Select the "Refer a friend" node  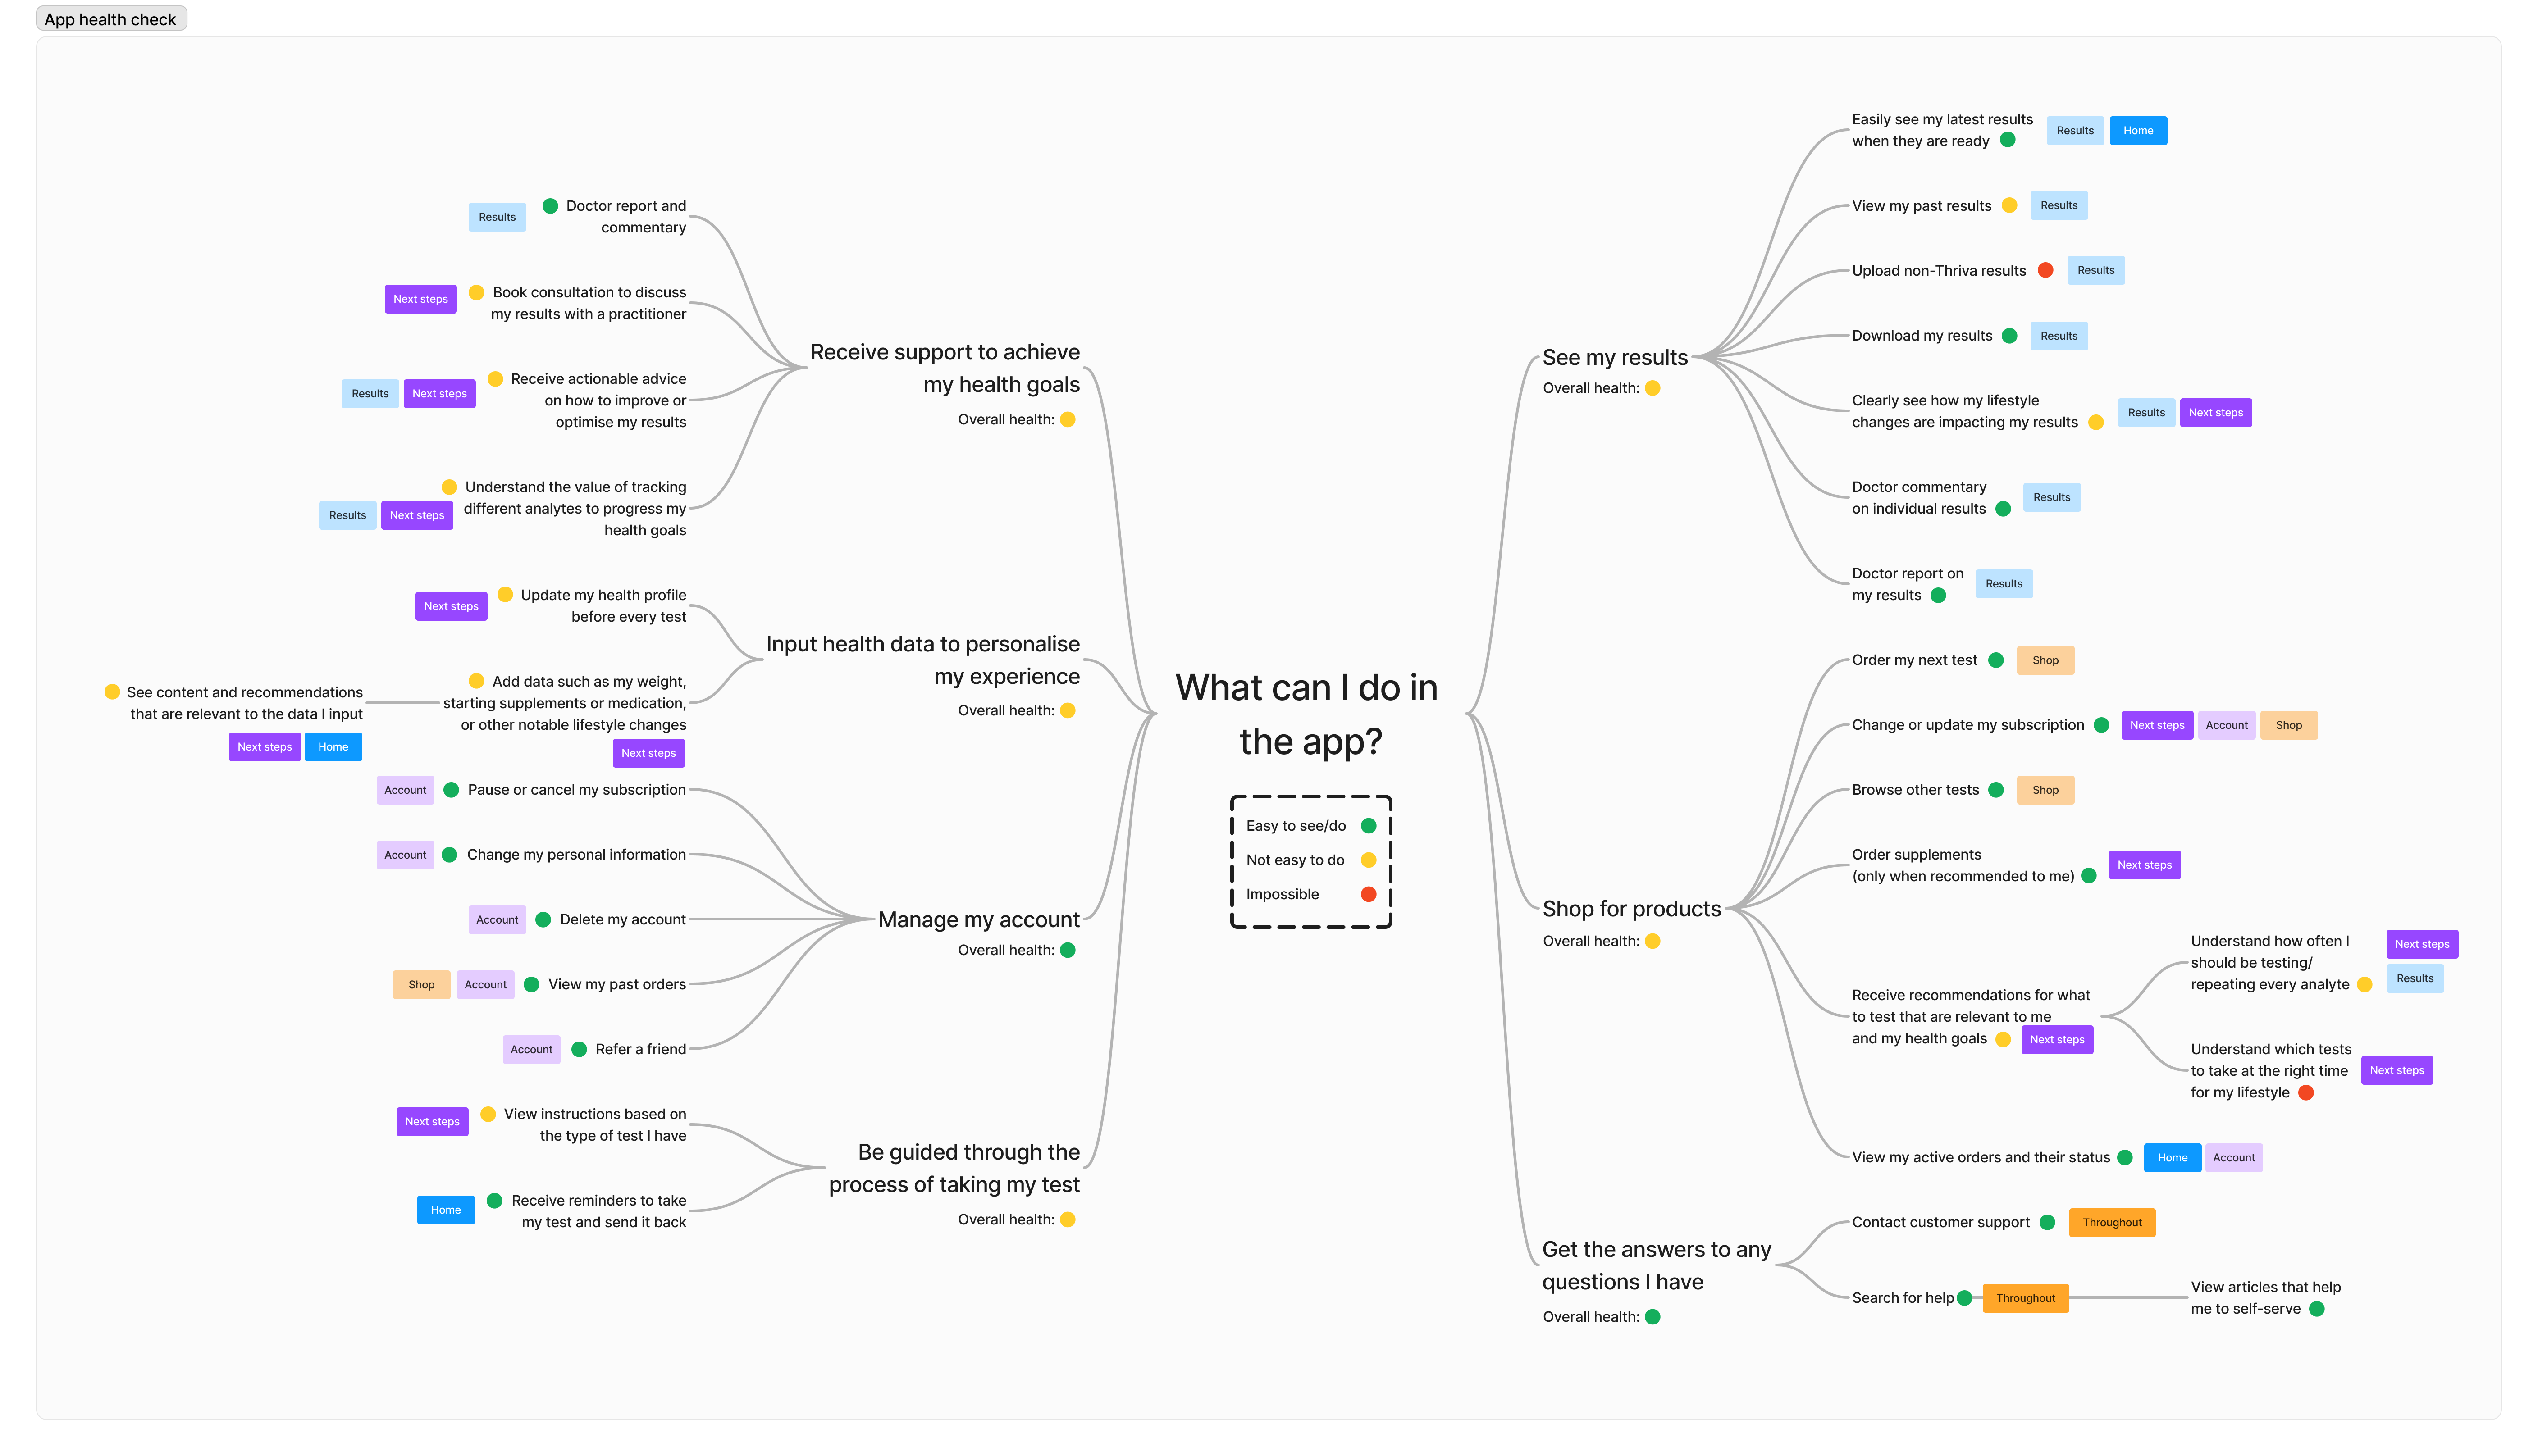(640, 1049)
